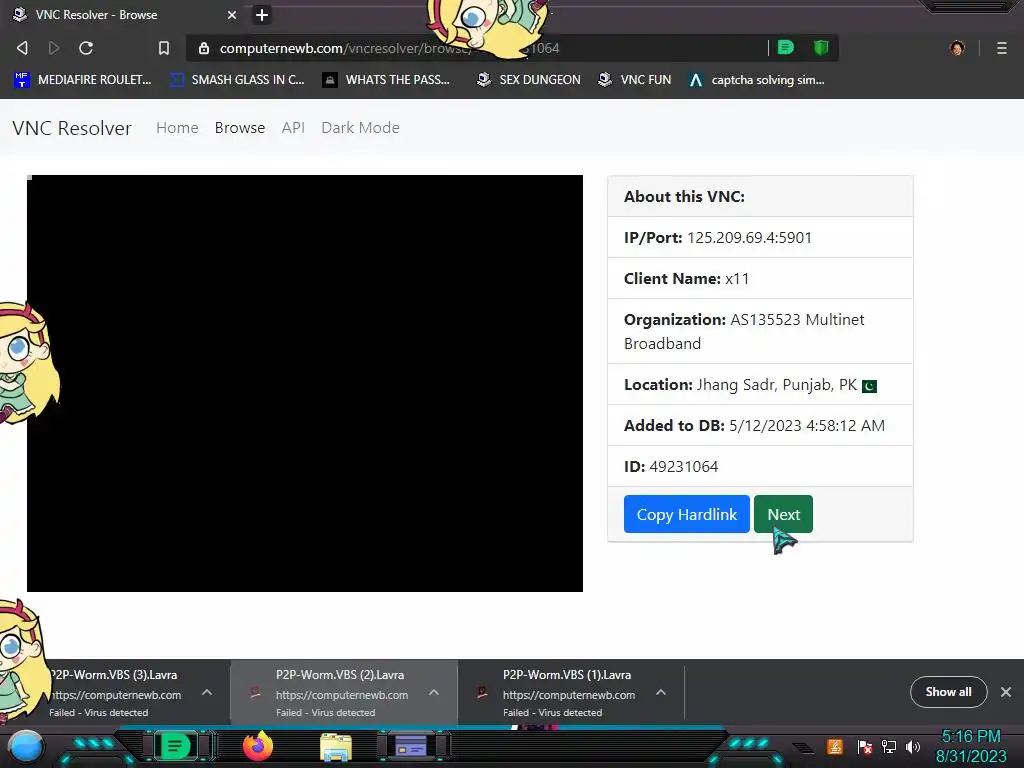This screenshot has height=768, width=1024.
Task: Expand options for P2P-Worm.VBS (2).Lavra download
Action: (434, 692)
